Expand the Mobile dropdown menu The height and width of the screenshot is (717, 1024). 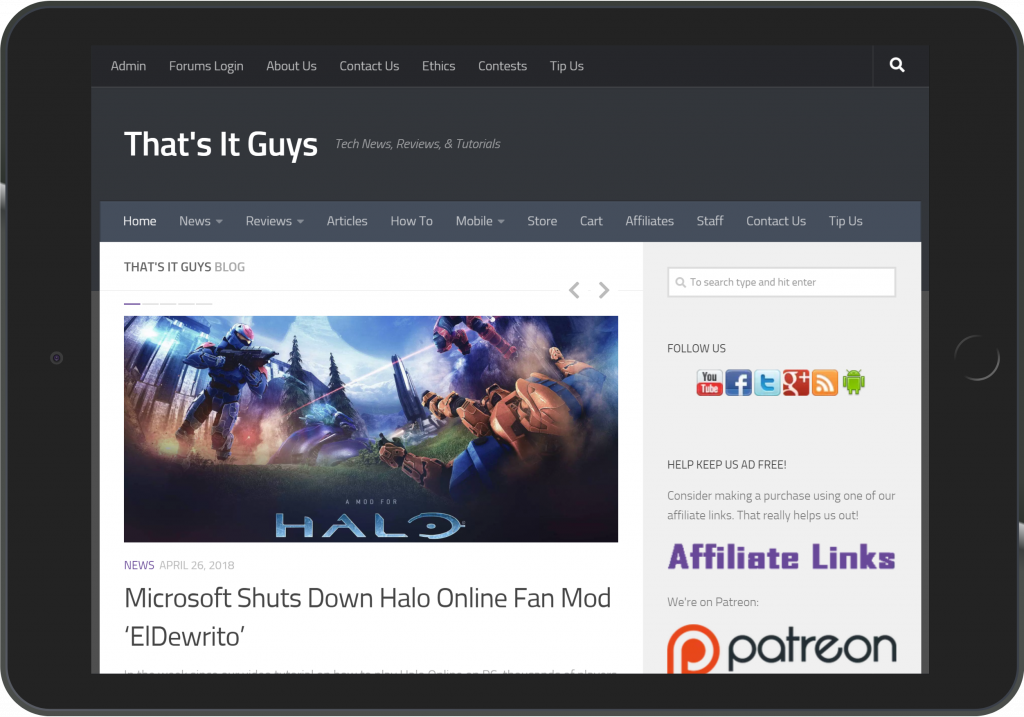[479, 221]
